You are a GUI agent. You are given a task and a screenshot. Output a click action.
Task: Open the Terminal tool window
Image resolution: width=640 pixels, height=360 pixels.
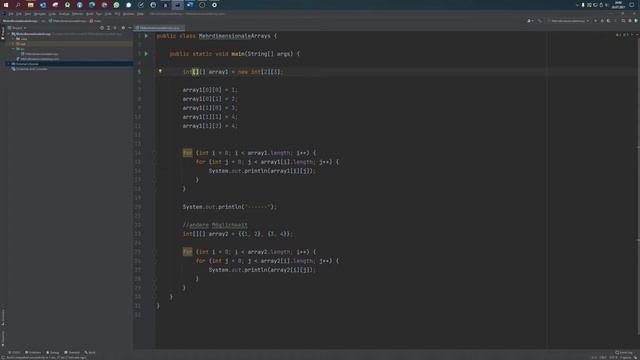coord(72,352)
